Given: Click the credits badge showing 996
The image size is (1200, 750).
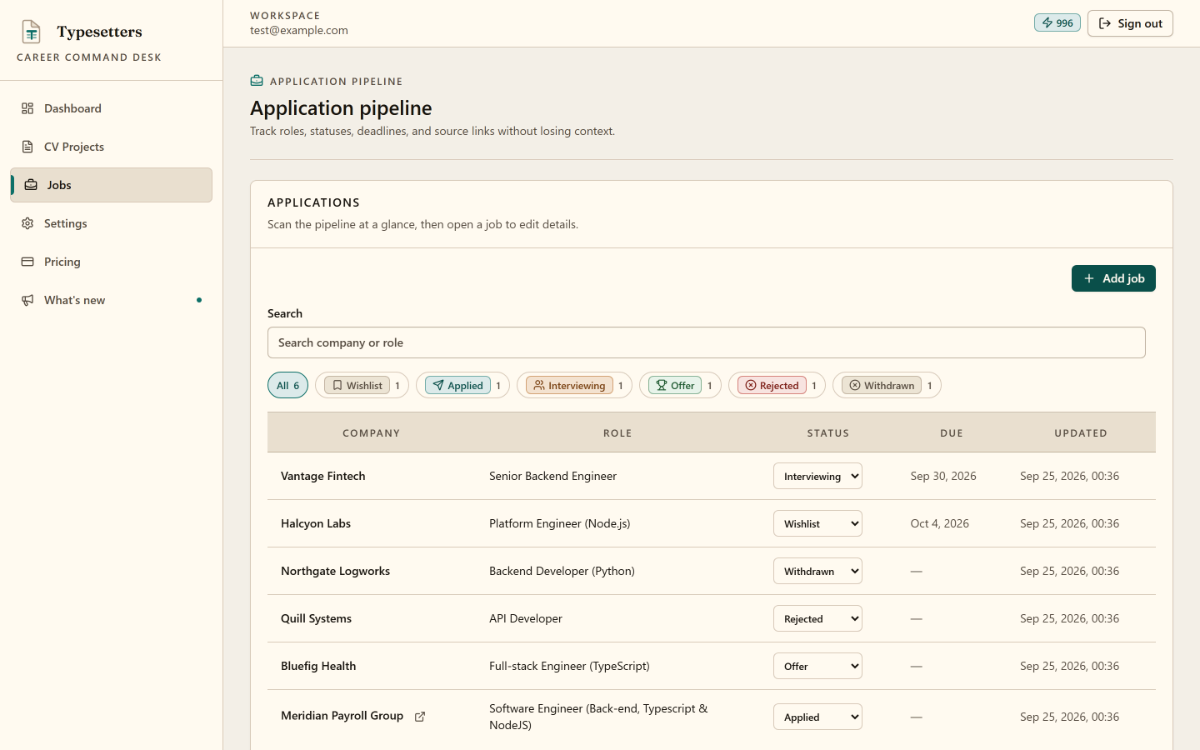Looking at the screenshot, I should (x=1057, y=23).
